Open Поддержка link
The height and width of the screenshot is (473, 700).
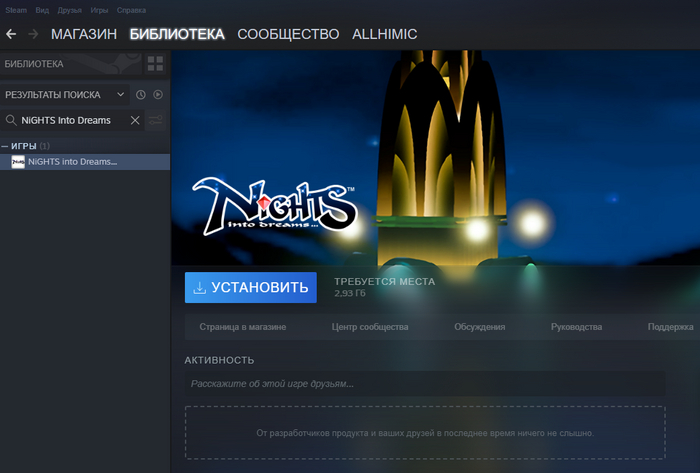tap(671, 327)
